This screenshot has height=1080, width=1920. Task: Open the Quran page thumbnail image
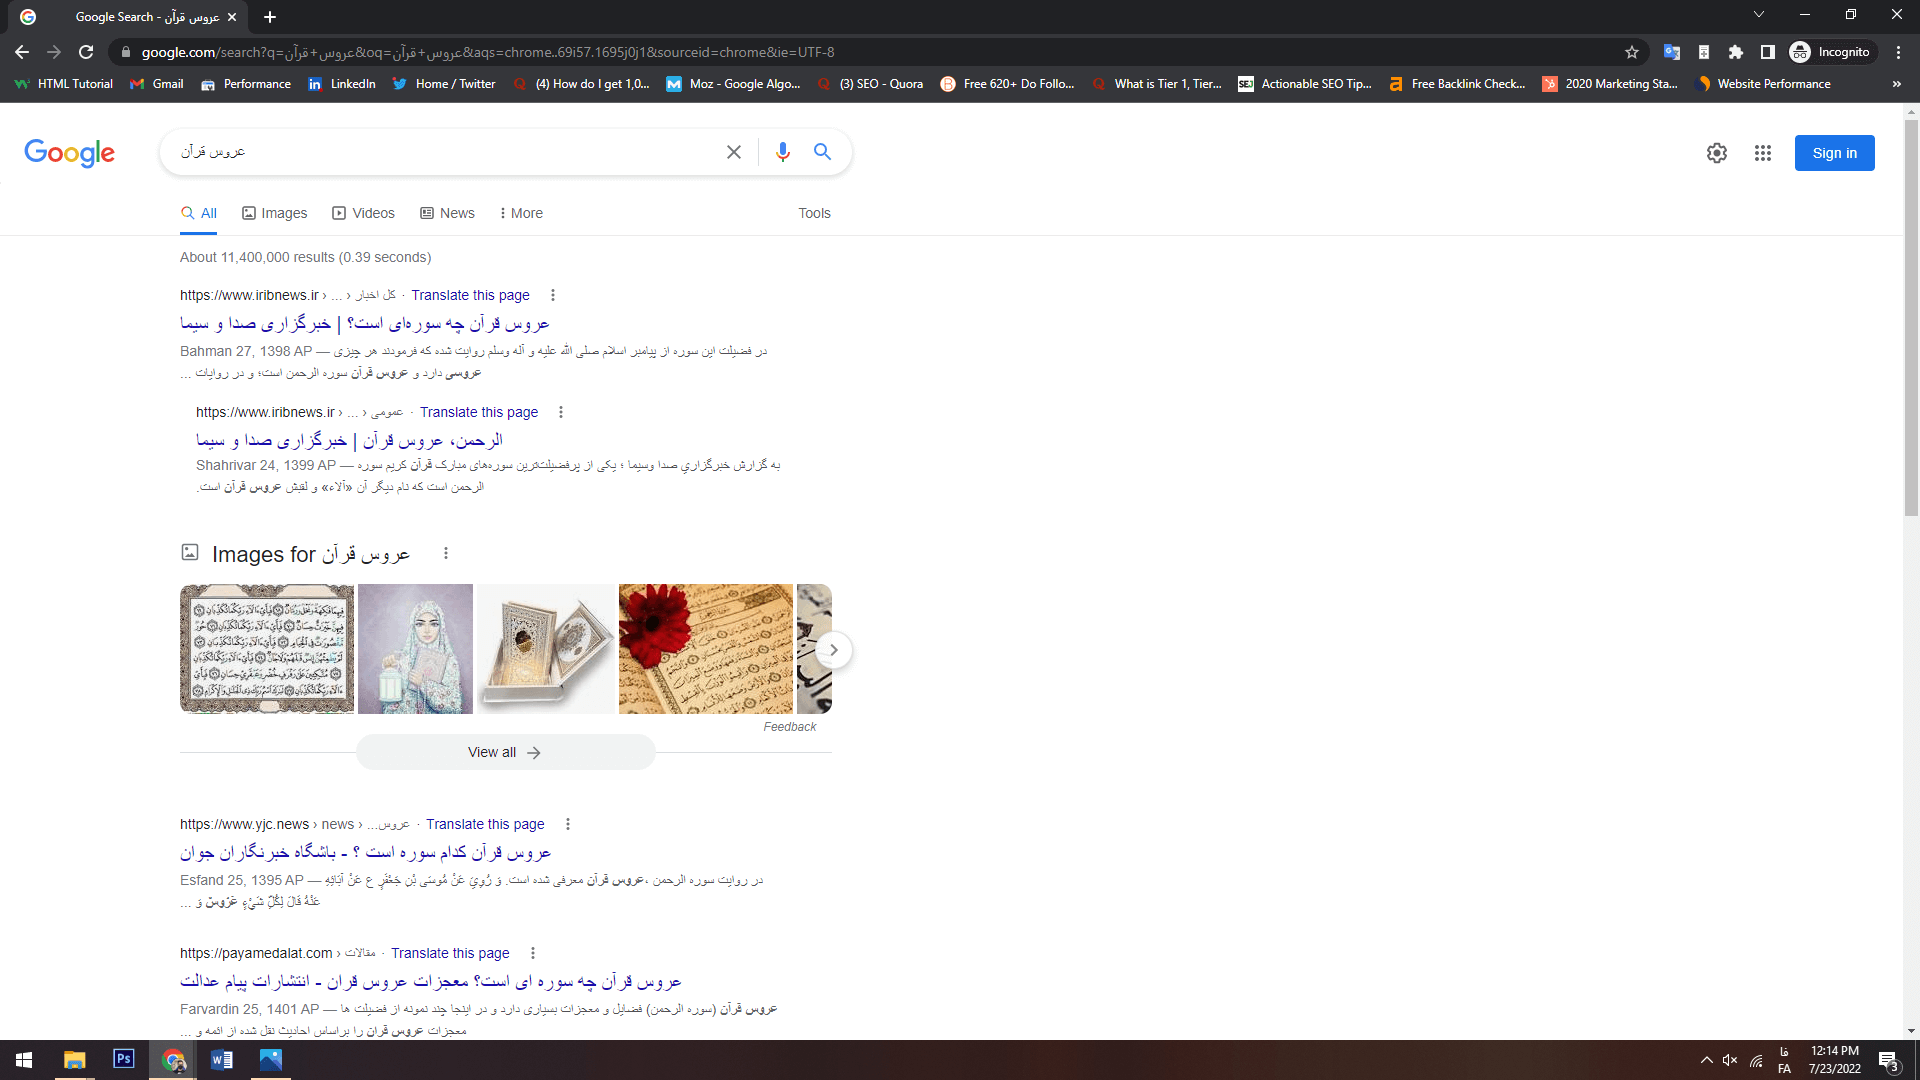click(267, 649)
